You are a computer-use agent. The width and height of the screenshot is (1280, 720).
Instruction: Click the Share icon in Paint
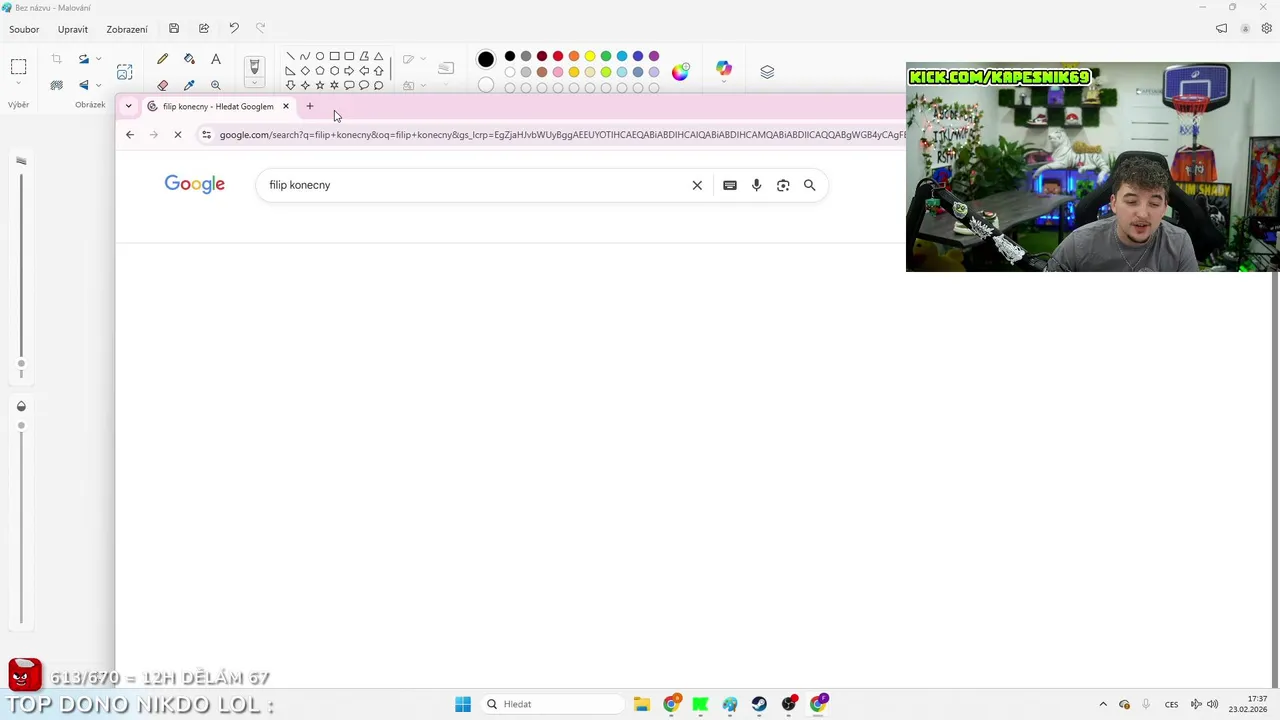(204, 29)
